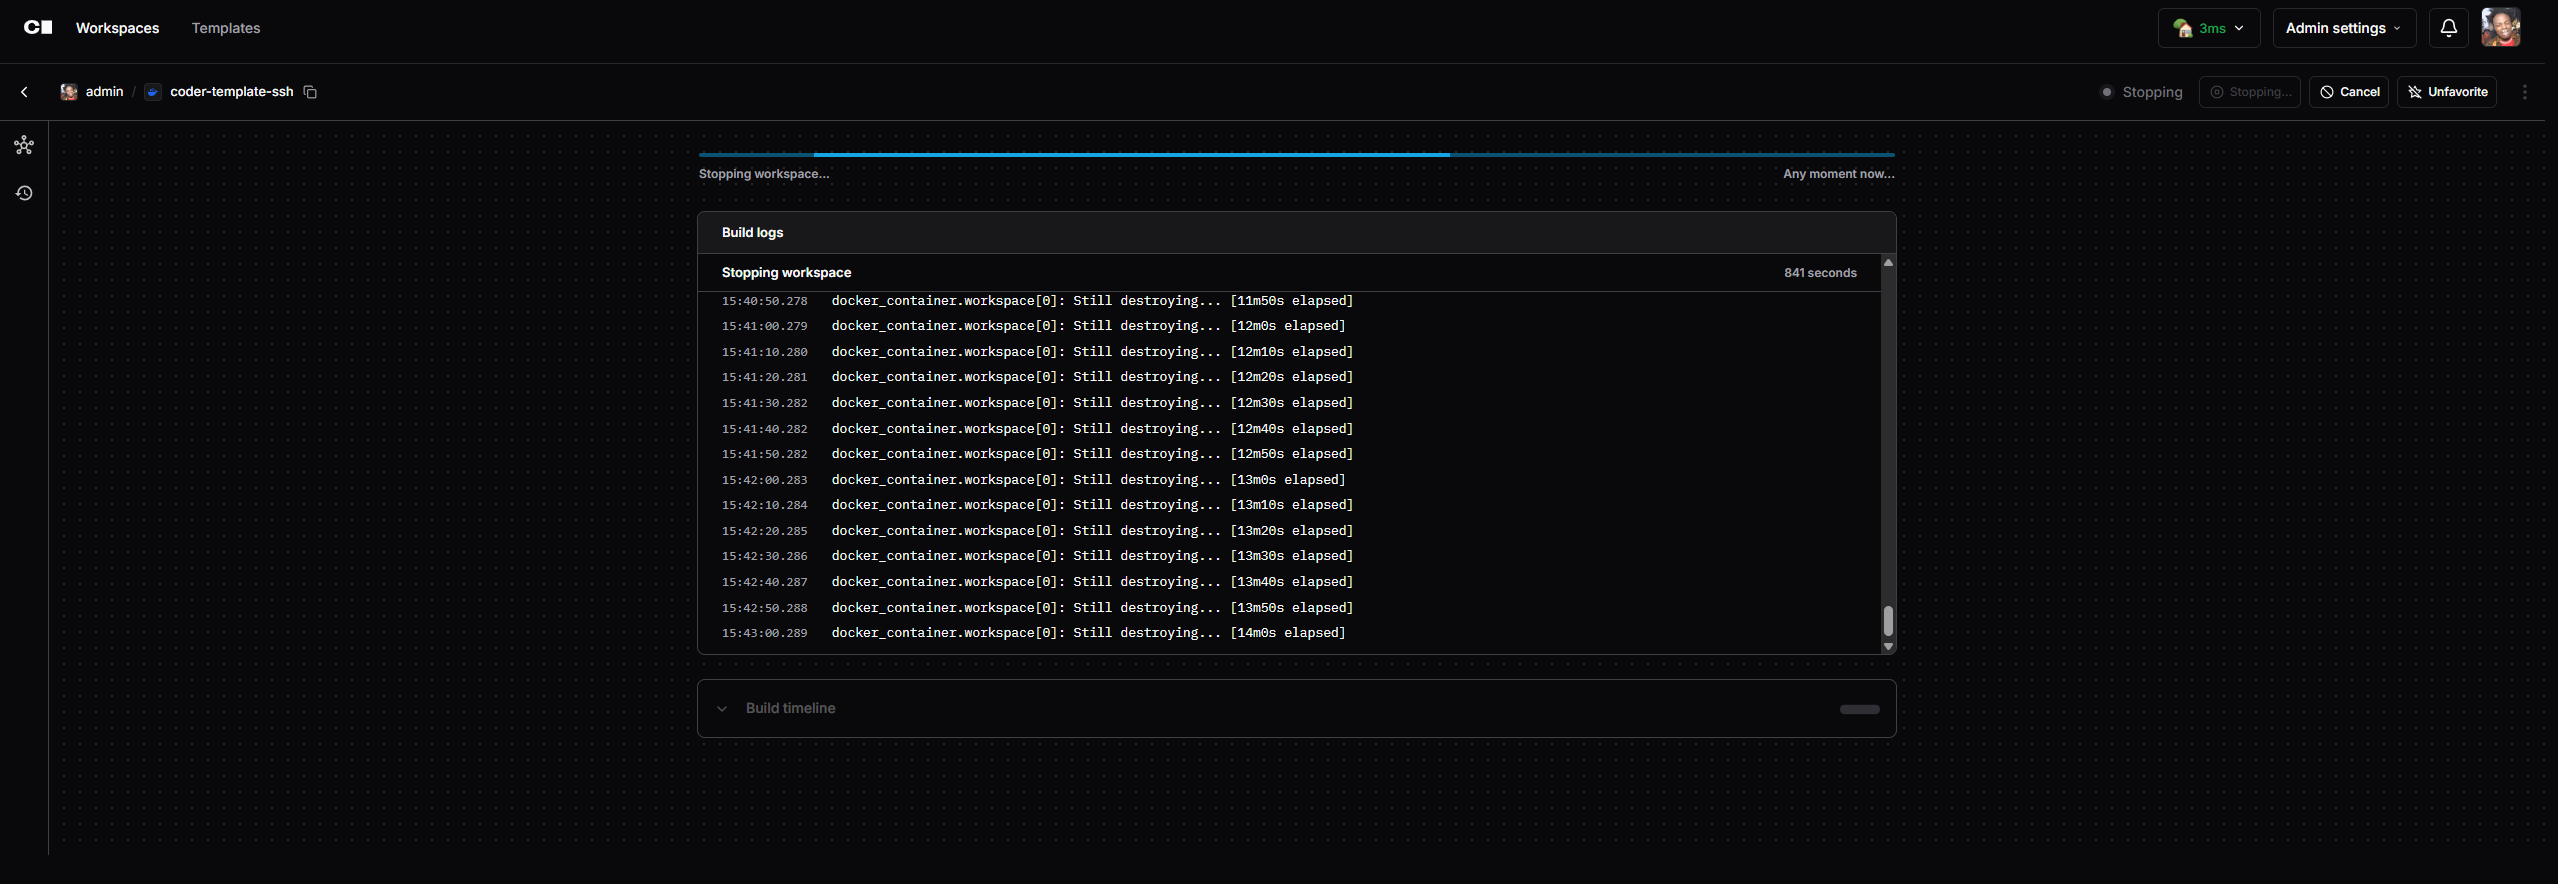Go back with the left chevron
Image resolution: width=2558 pixels, height=884 pixels.
(24, 92)
